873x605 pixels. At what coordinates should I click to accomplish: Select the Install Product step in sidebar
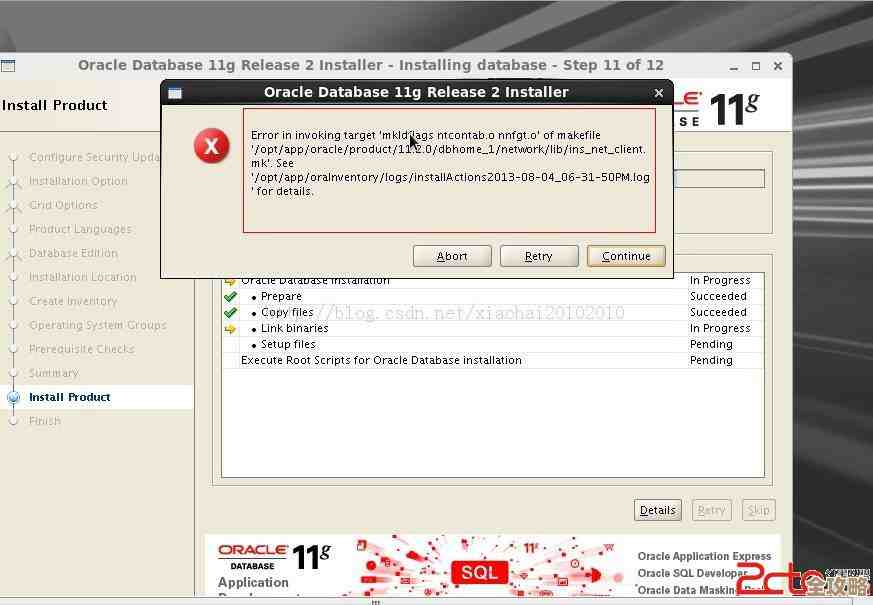point(70,397)
